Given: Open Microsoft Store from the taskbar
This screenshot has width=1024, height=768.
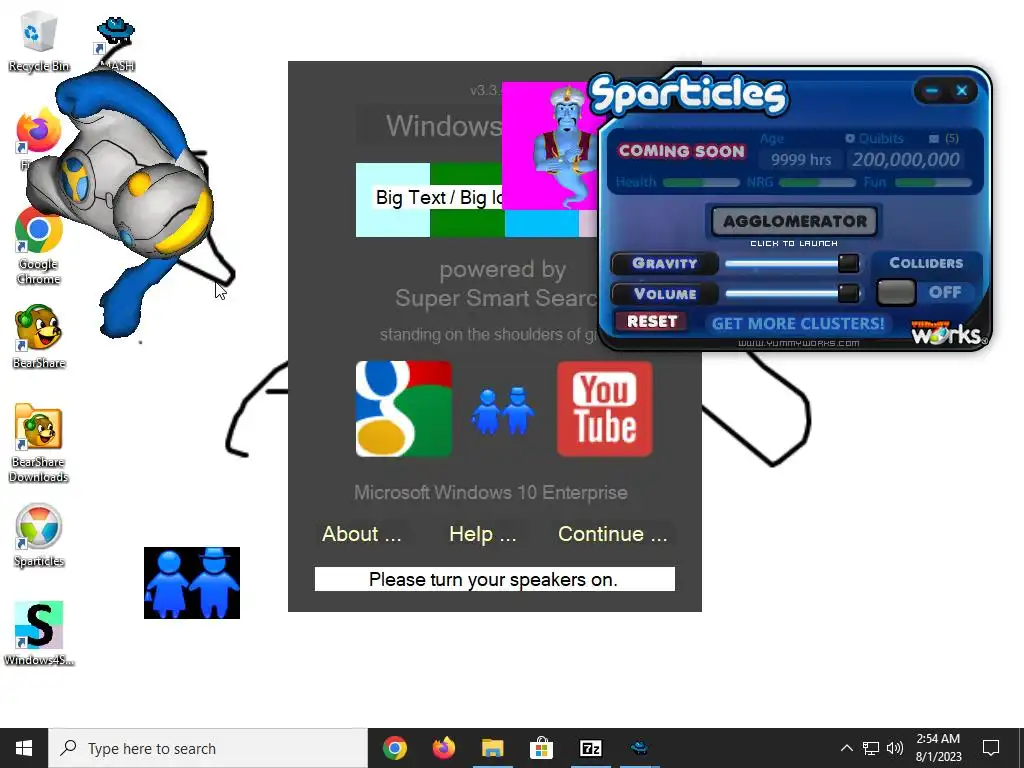Looking at the screenshot, I should (x=541, y=748).
